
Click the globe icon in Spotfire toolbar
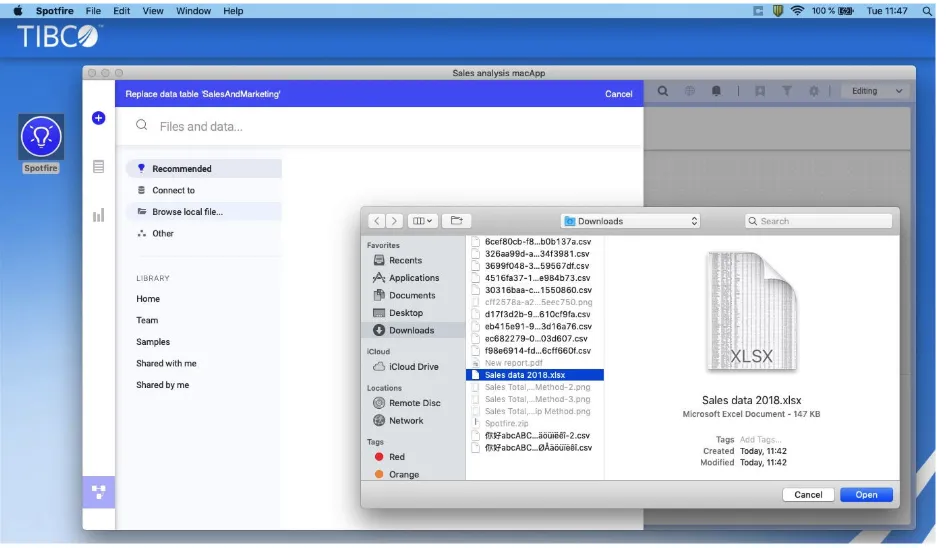(690, 91)
